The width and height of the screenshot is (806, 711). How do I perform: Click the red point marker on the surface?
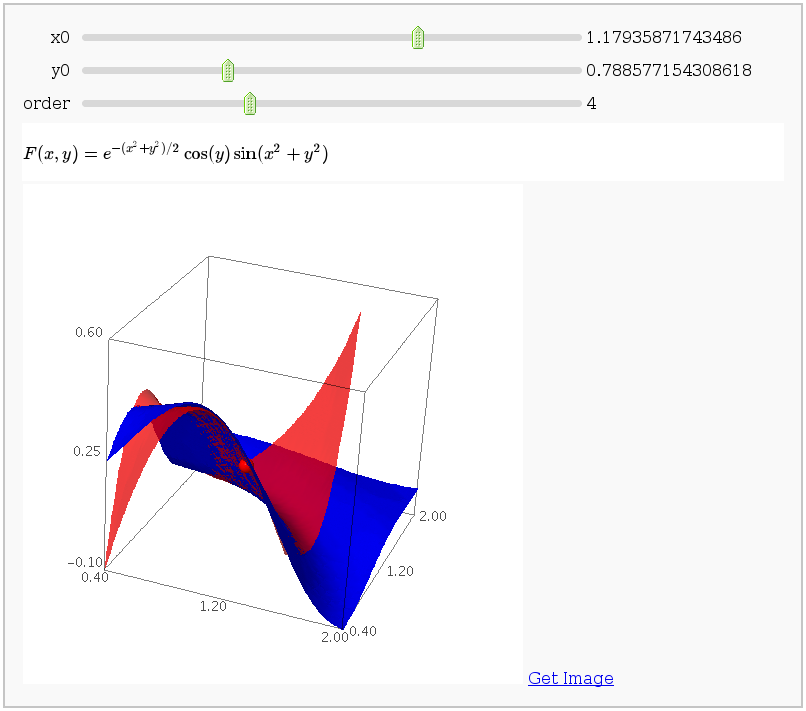(x=243, y=466)
